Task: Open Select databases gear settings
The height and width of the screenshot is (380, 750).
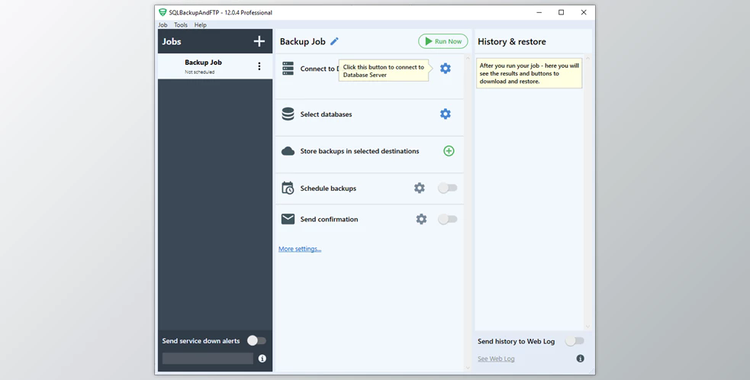Action: pyautogui.click(x=445, y=114)
